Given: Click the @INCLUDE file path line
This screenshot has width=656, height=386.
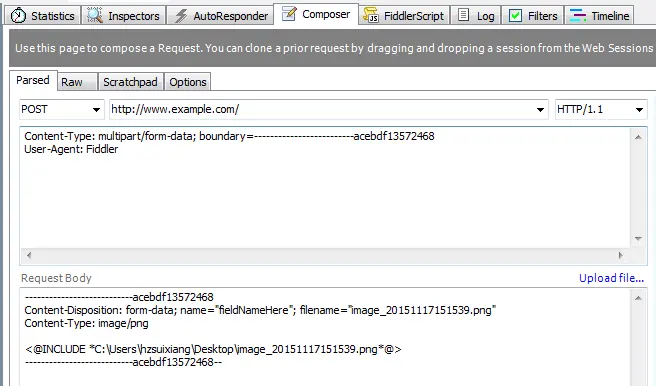Looking at the screenshot, I should (213, 349).
